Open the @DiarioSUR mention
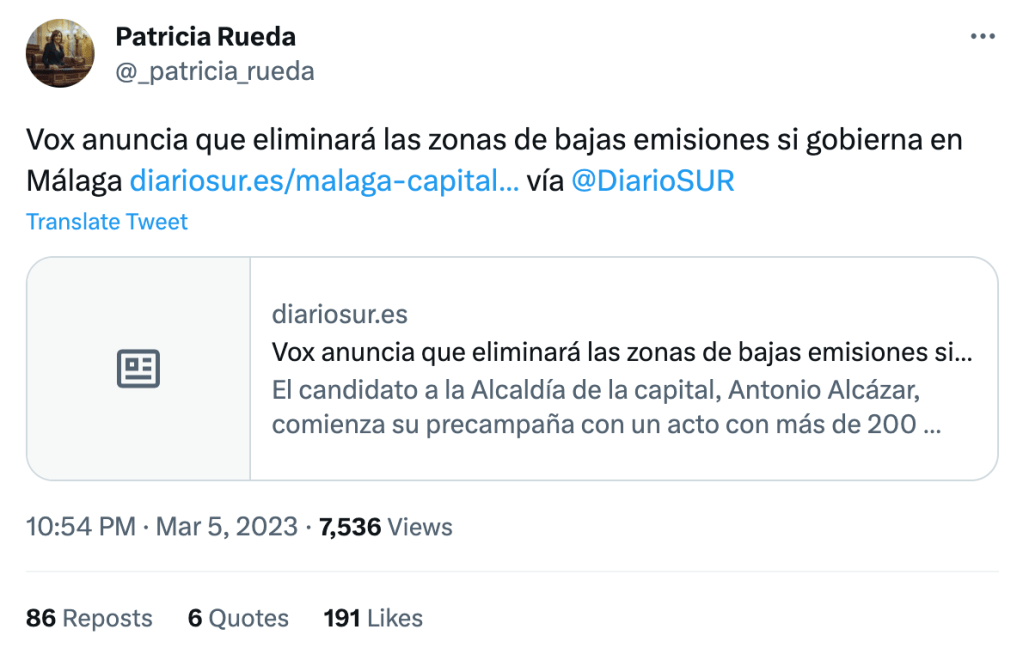 (652, 181)
